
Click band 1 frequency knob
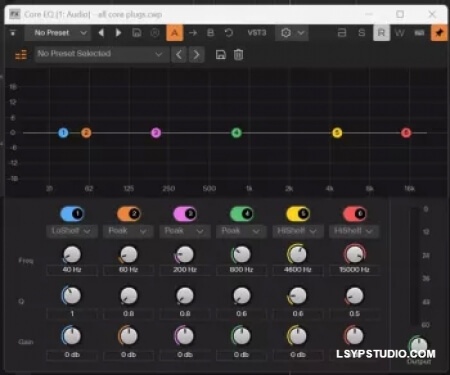click(x=72, y=255)
